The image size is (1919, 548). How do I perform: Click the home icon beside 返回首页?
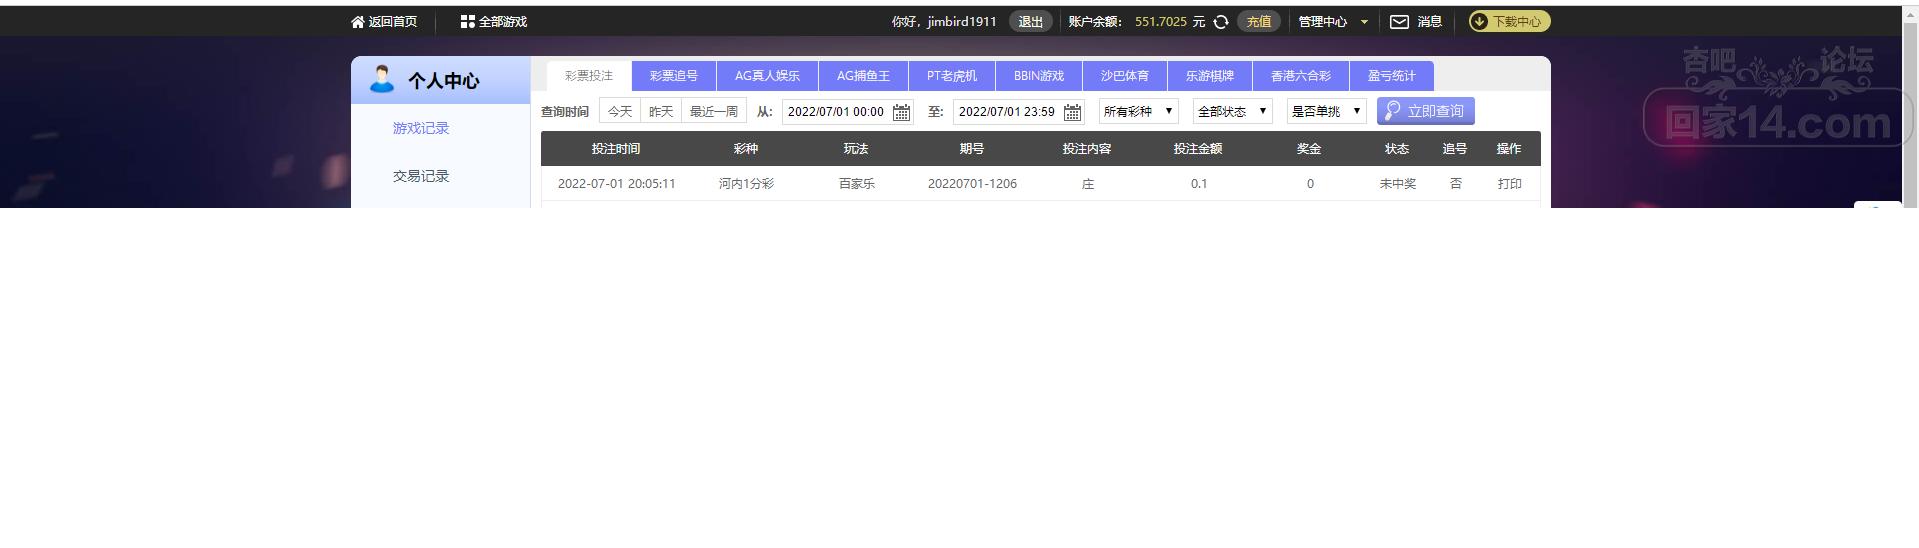tap(358, 21)
